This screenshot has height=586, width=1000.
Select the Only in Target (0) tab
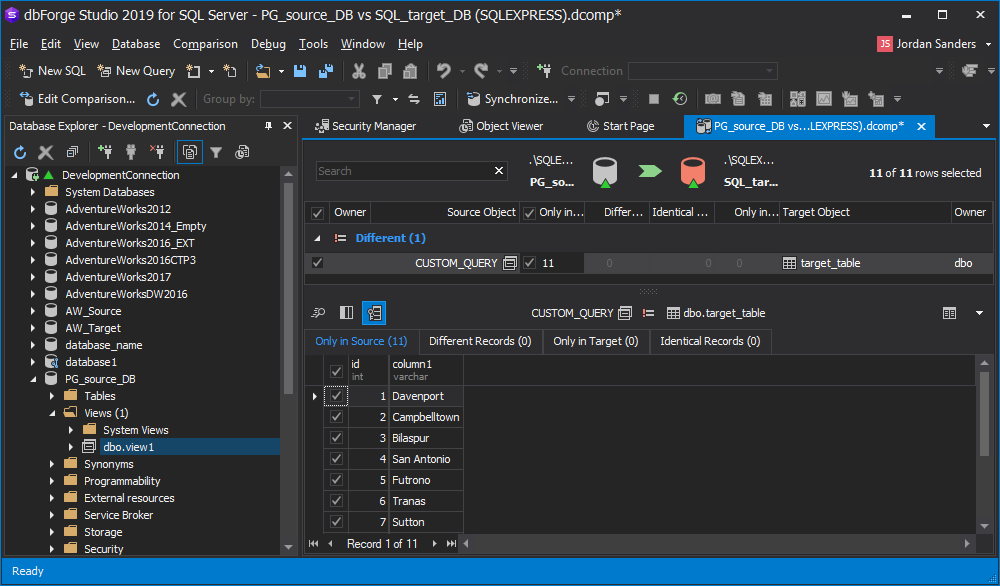click(x=596, y=341)
